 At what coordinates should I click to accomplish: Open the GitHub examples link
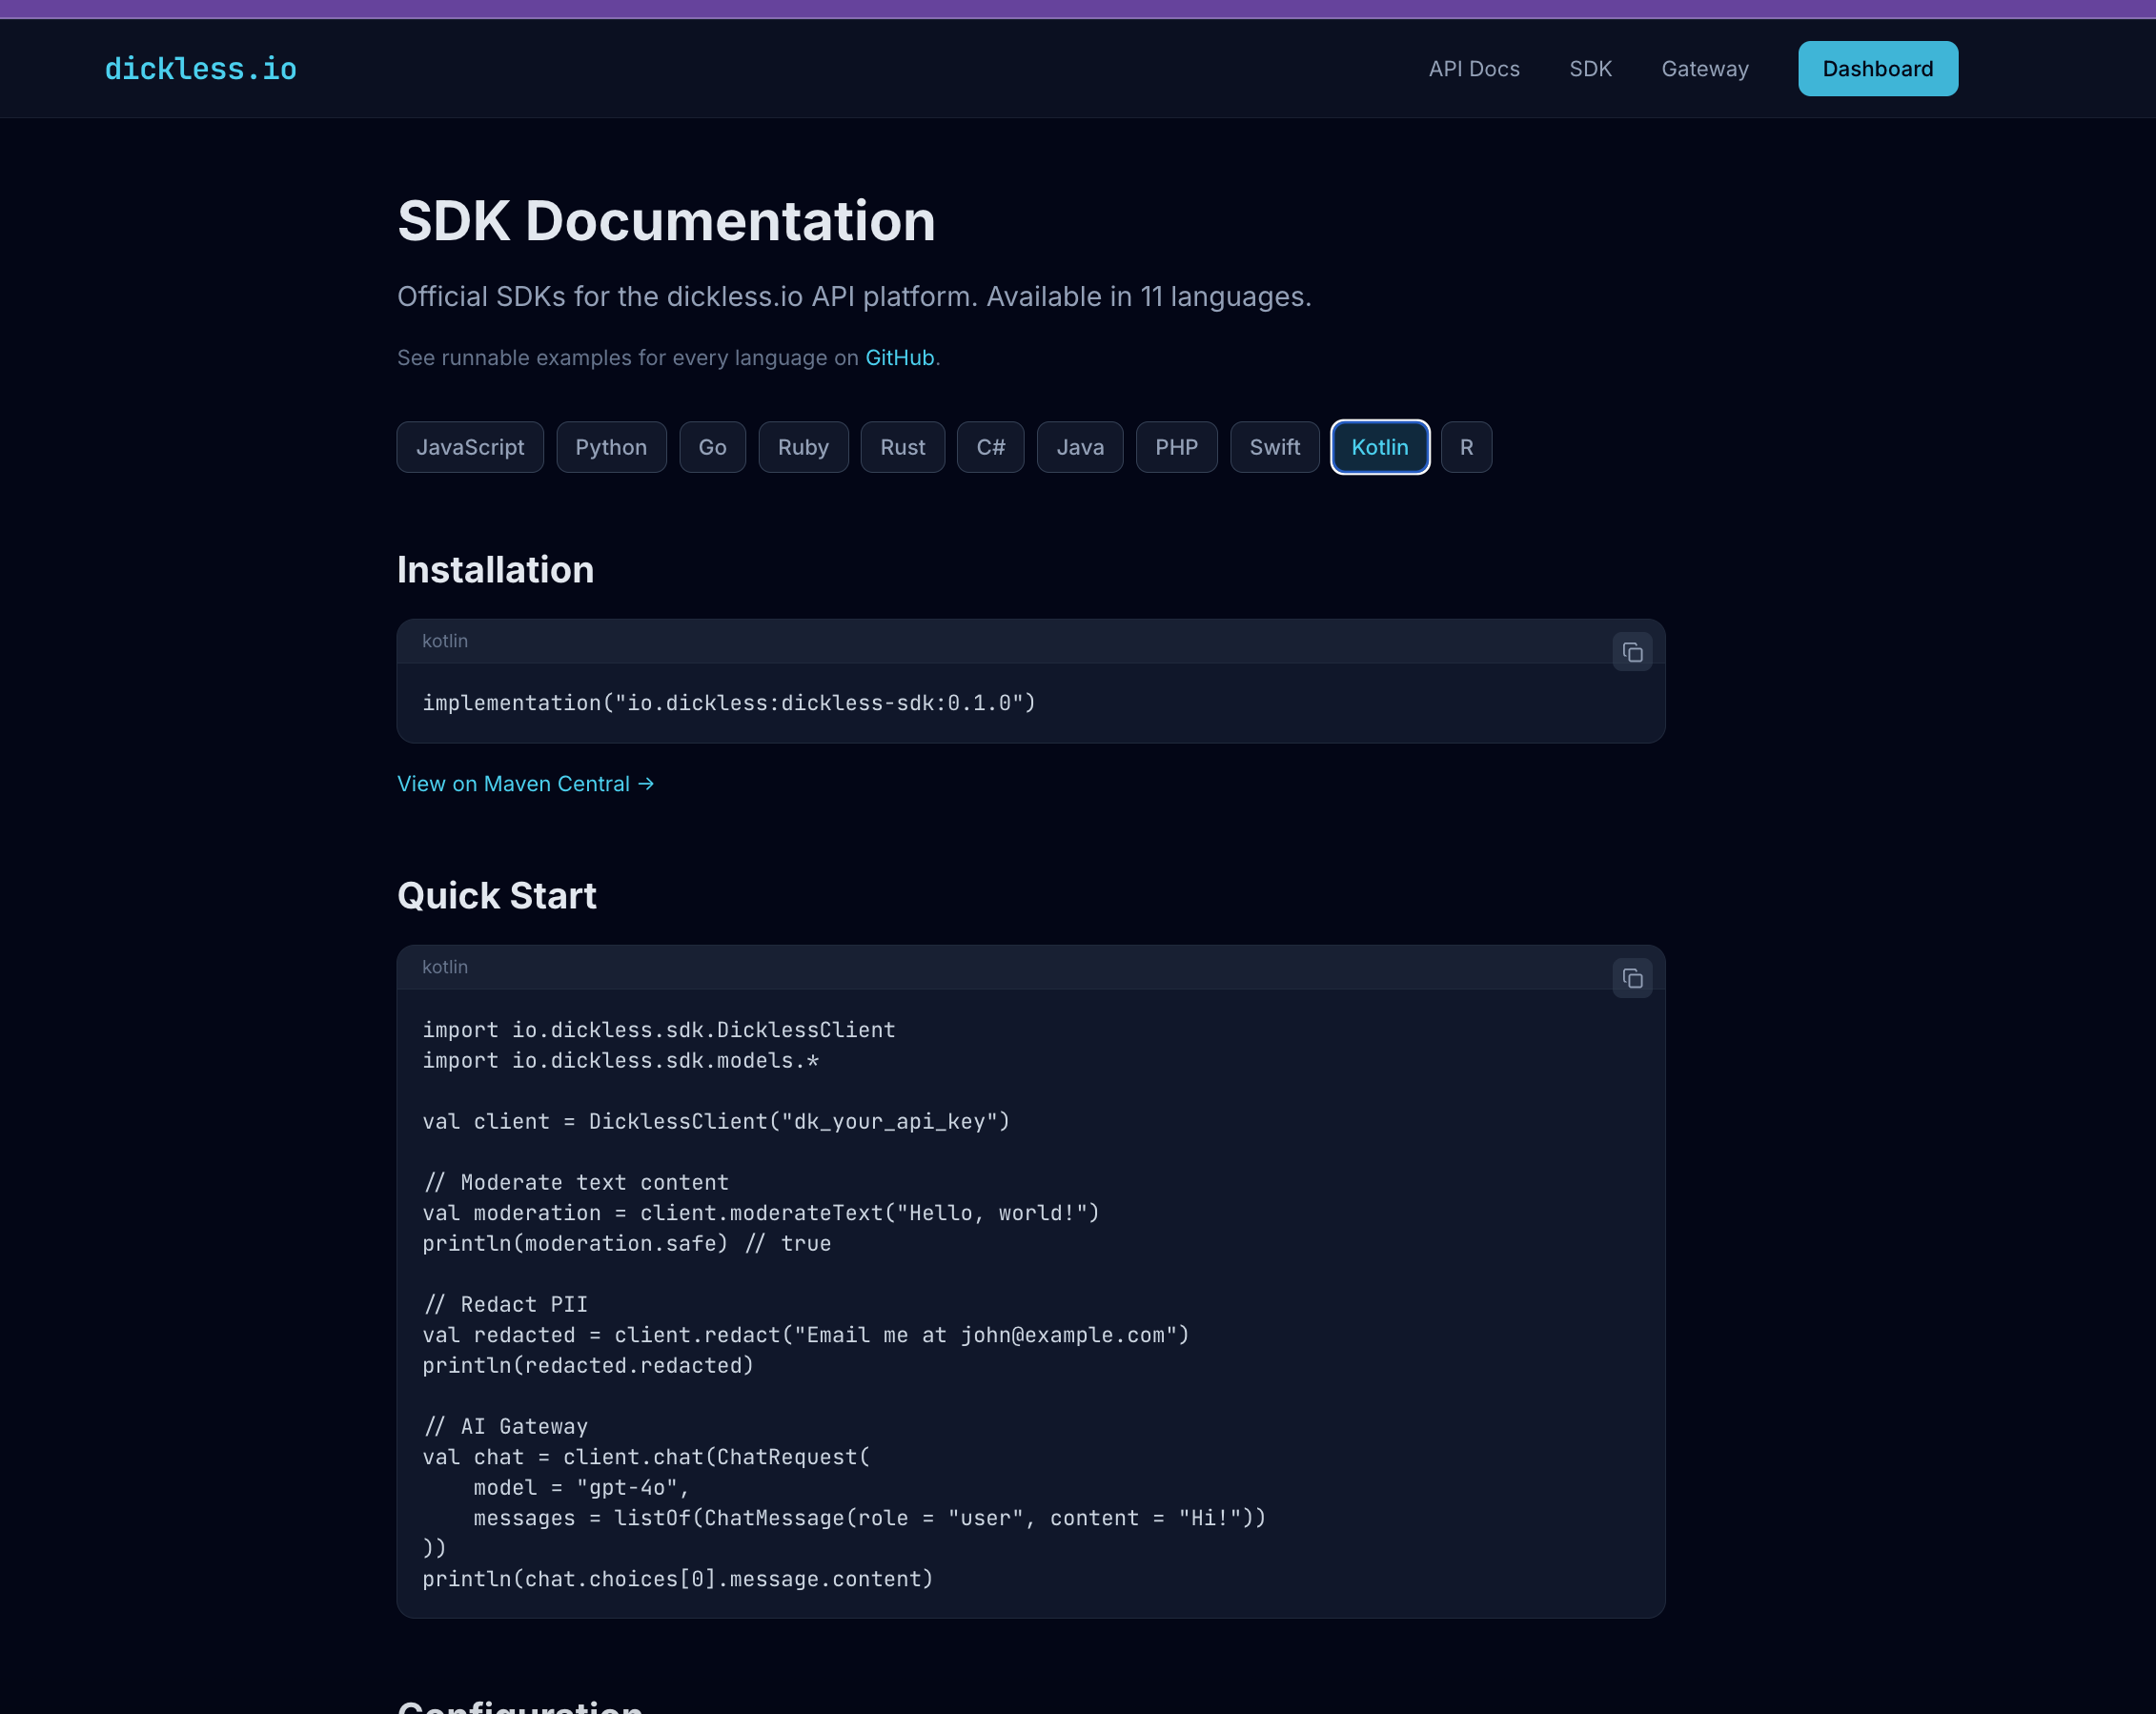898,357
